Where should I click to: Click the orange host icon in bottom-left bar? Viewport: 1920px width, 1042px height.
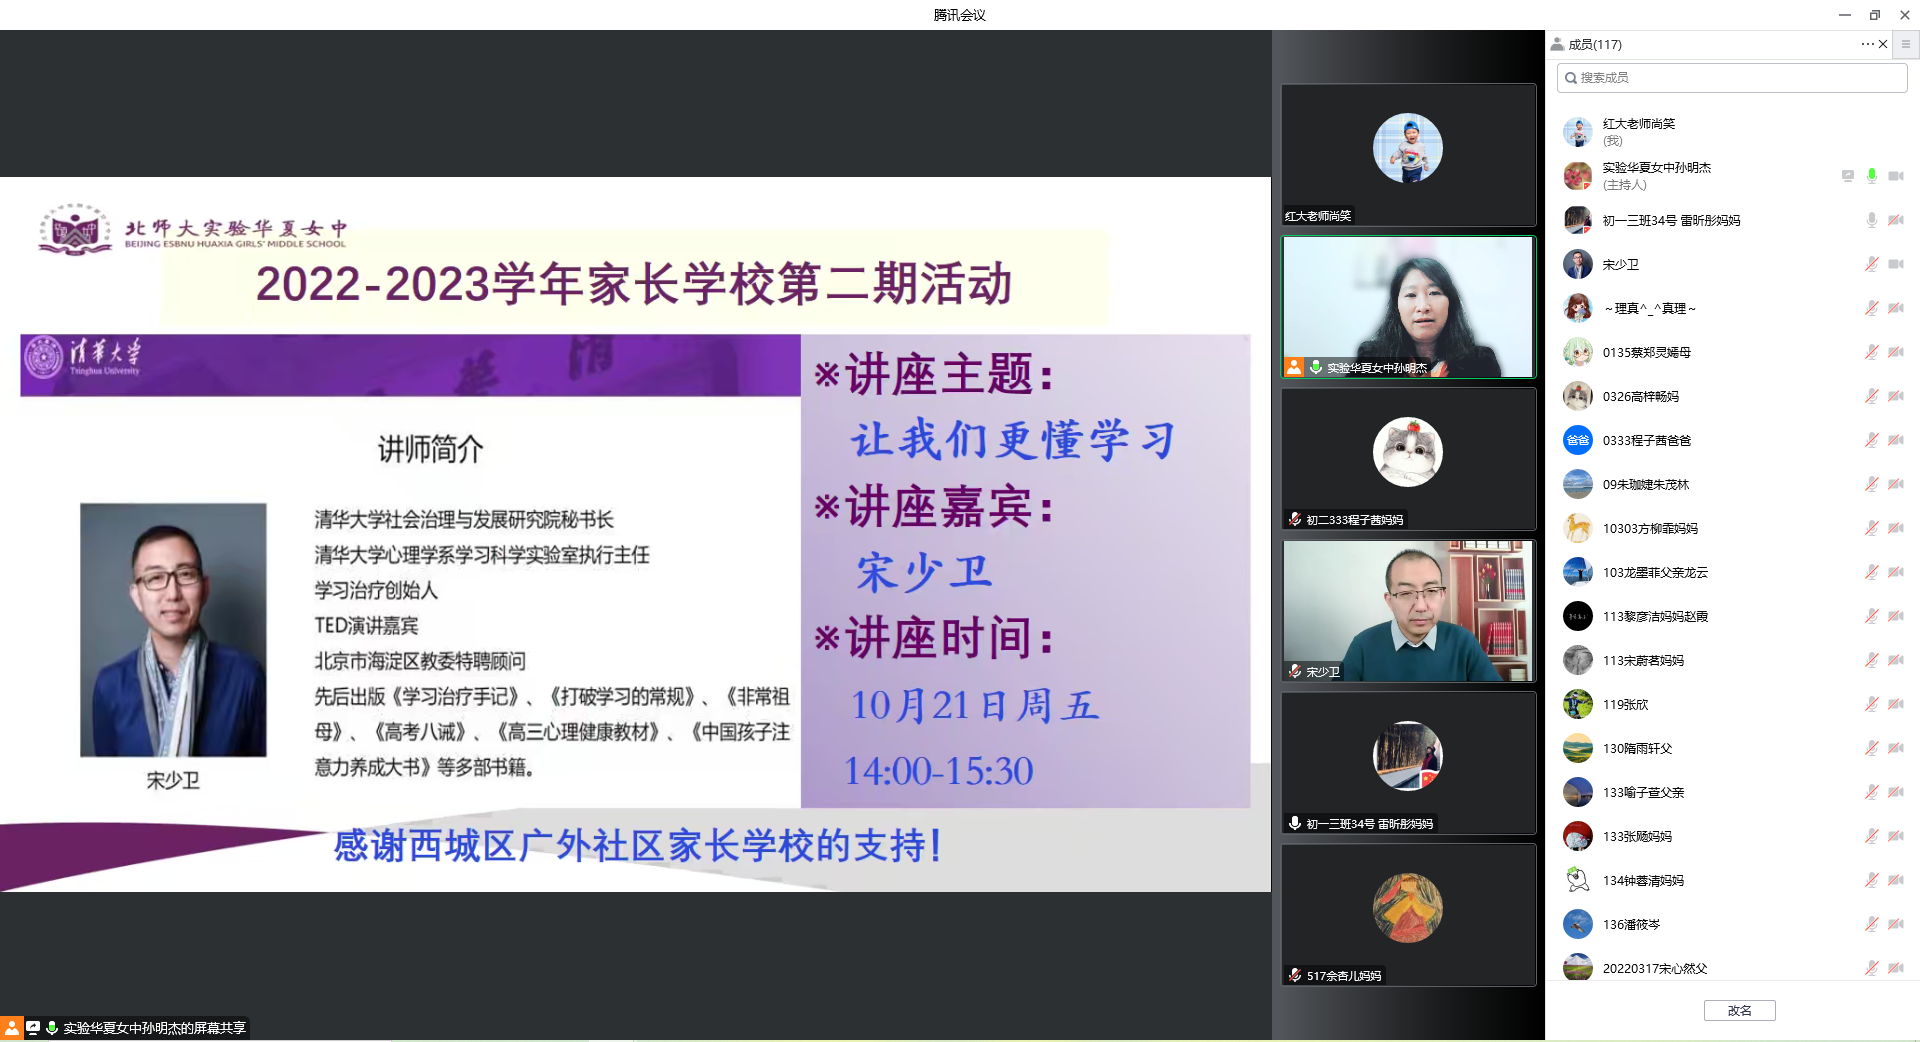[12, 1028]
